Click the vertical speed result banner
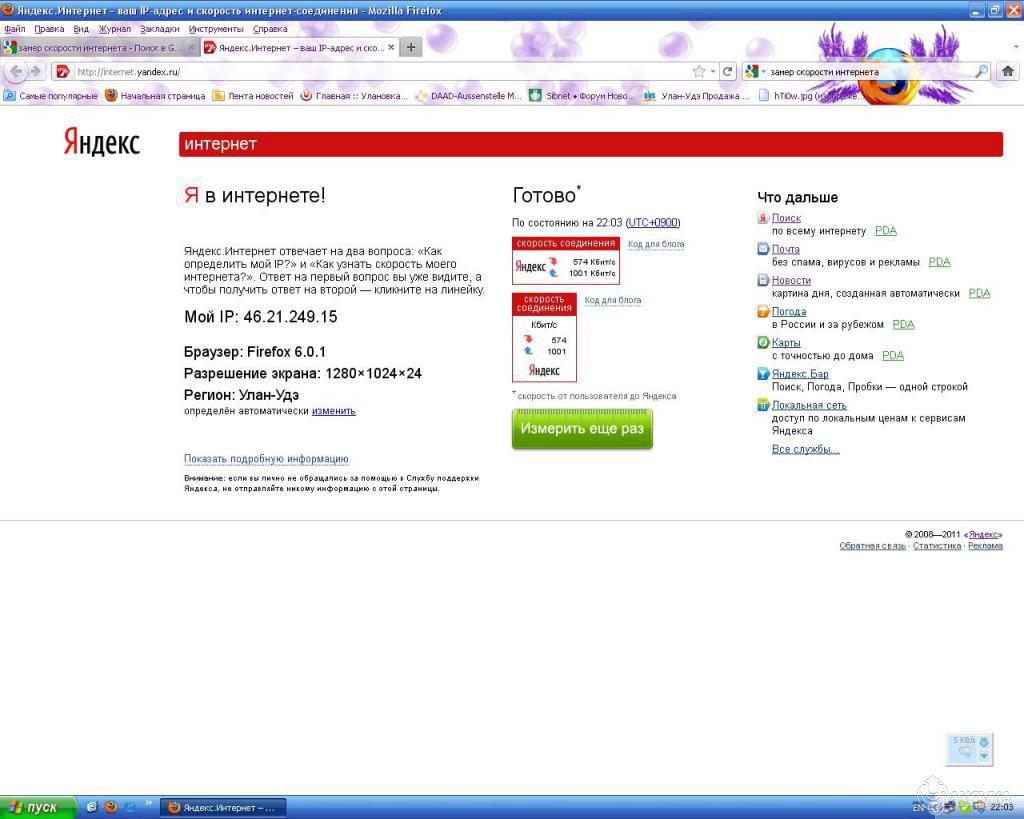Image resolution: width=1024 pixels, height=819 pixels. (544, 337)
